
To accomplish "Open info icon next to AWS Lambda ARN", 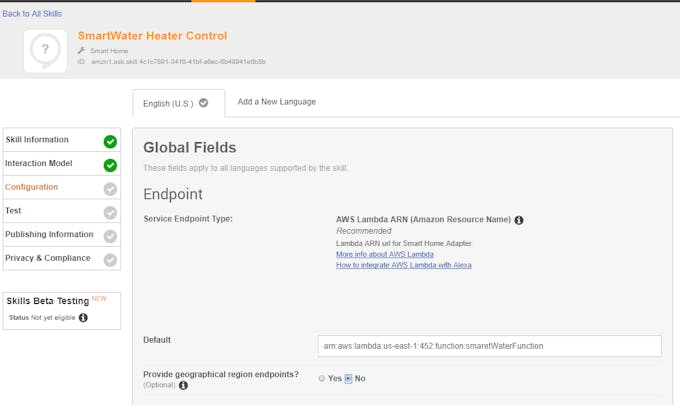I will point(519,220).
